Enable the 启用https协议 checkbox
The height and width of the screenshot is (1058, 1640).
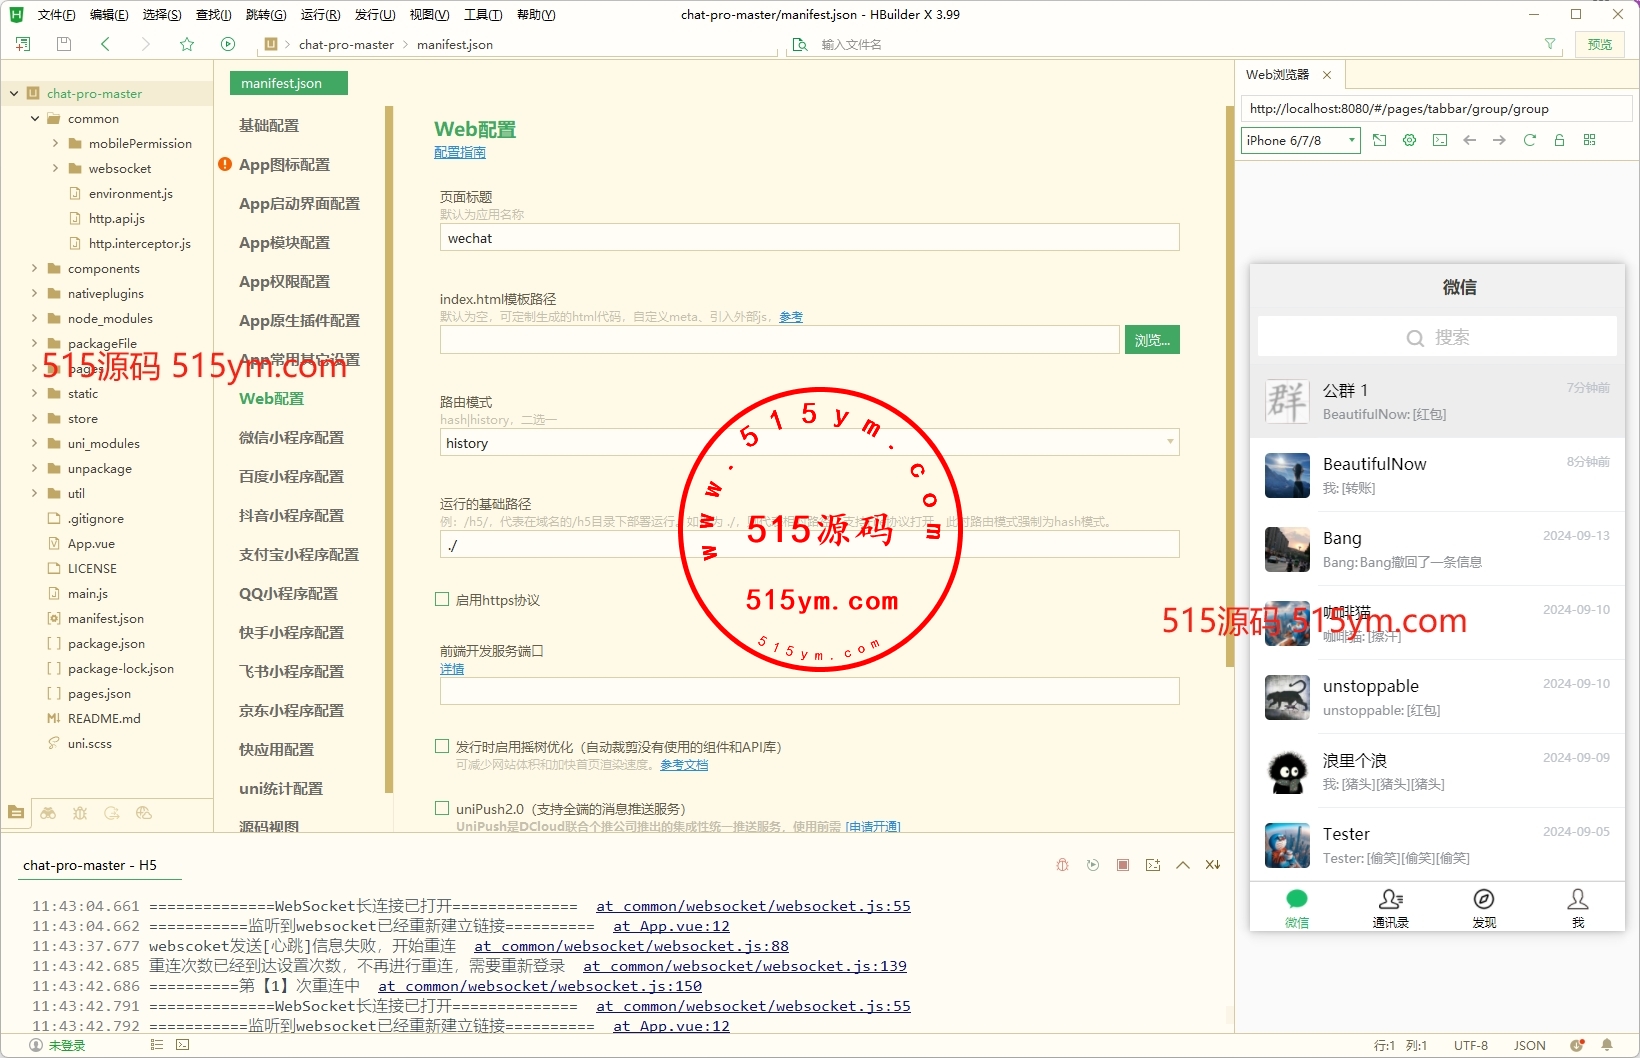442,600
